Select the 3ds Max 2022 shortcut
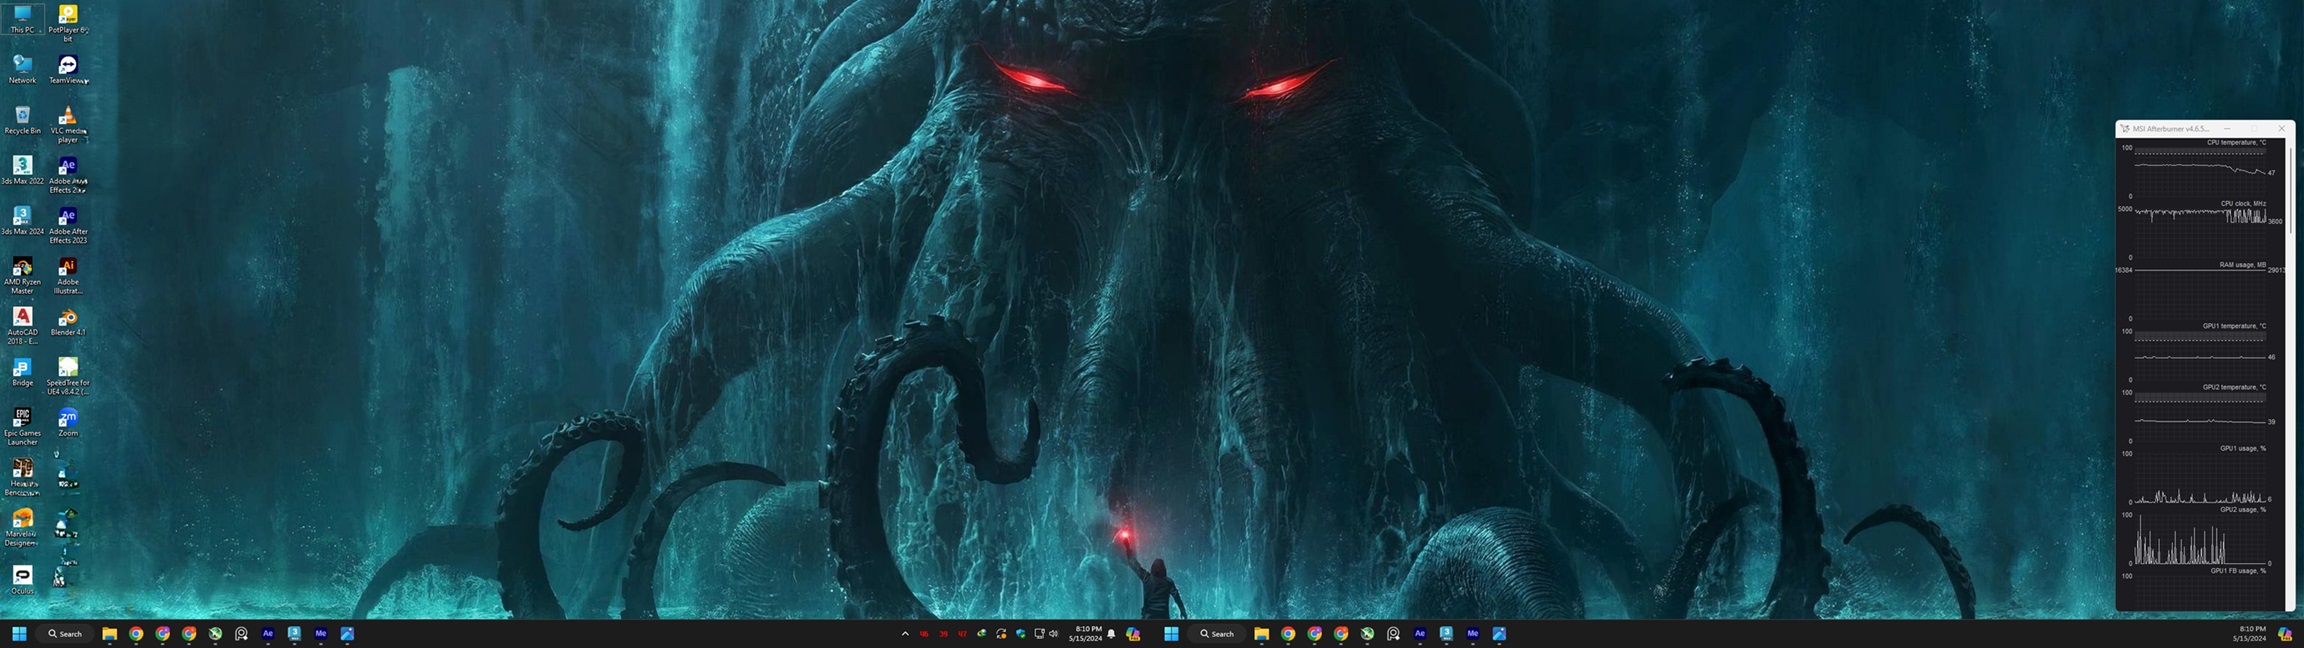The image size is (2304, 648). [x=22, y=170]
